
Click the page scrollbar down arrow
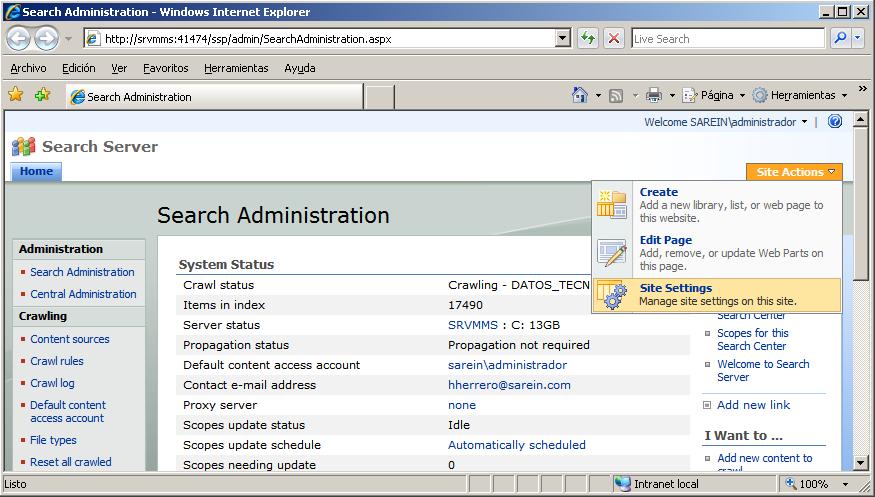tap(860, 462)
